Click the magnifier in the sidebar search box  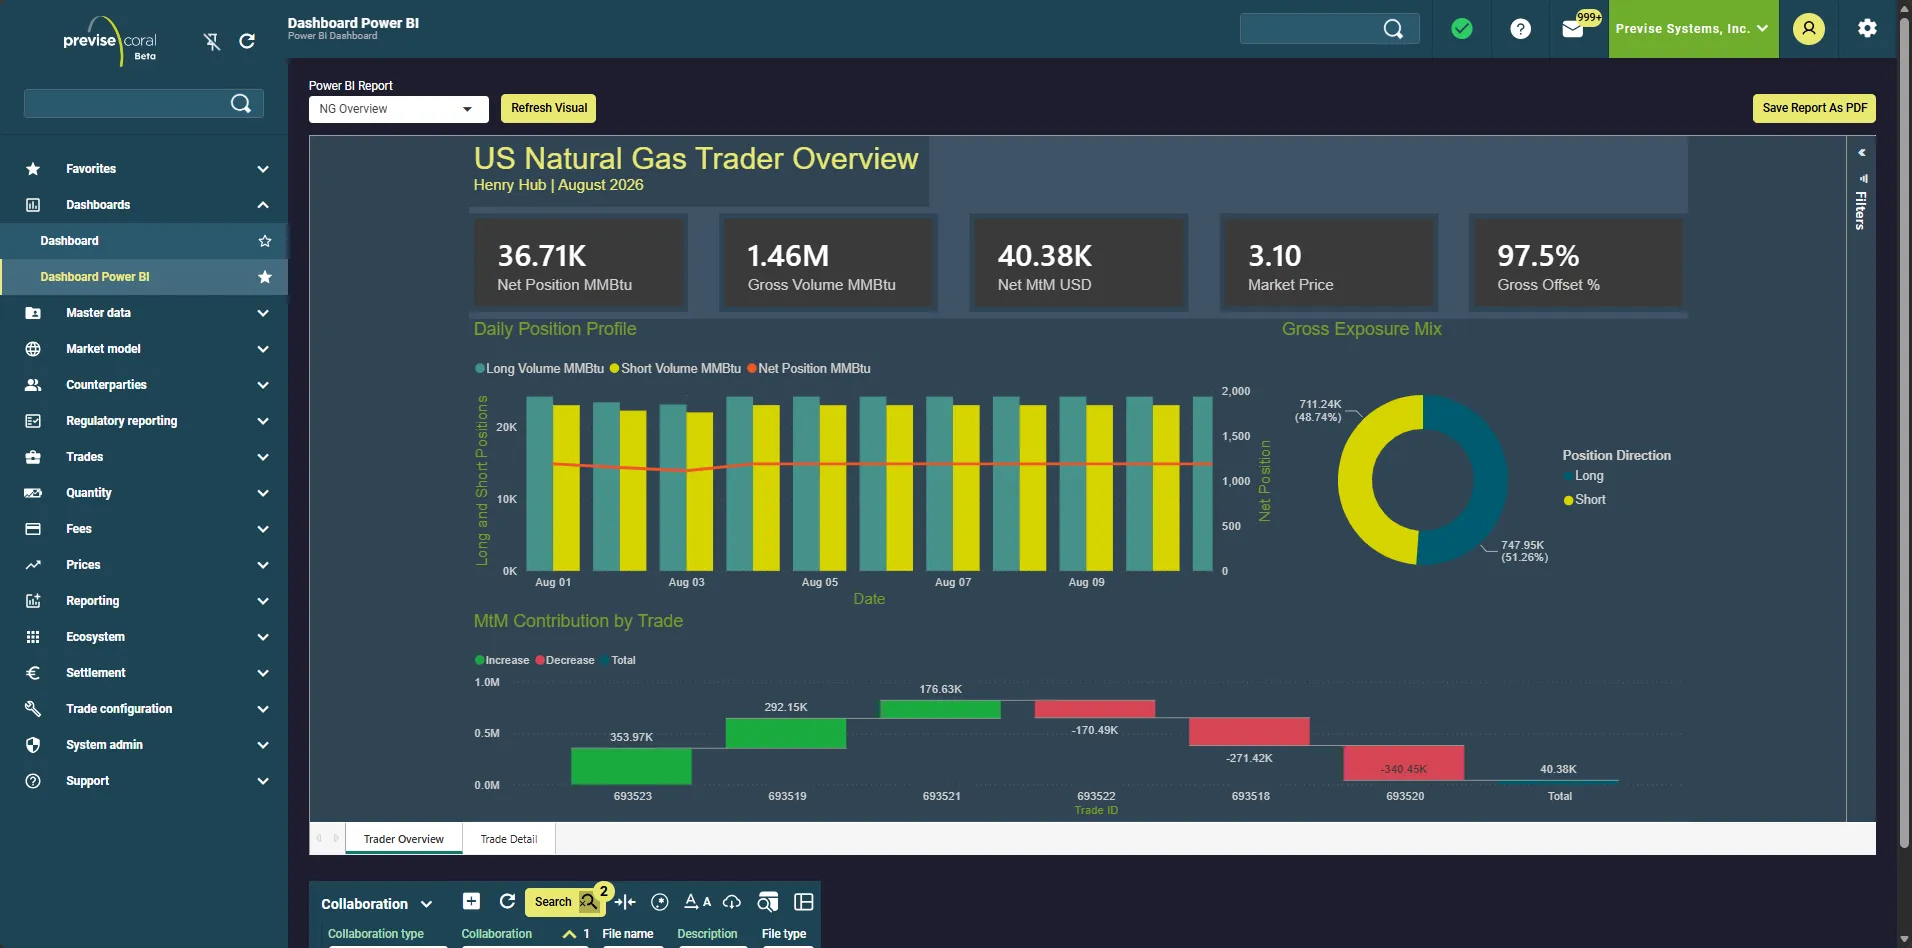(241, 103)
